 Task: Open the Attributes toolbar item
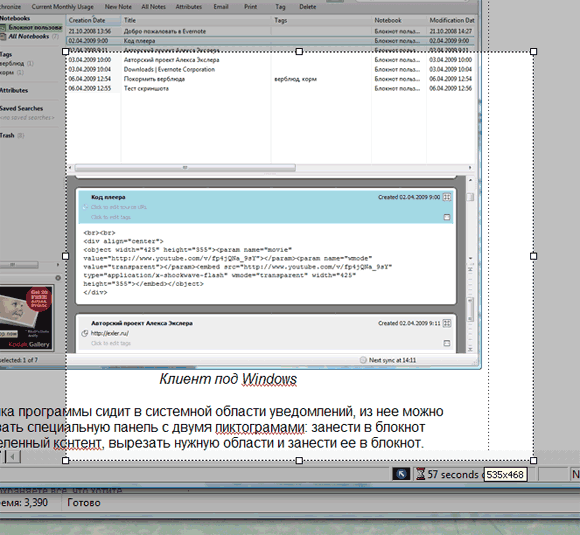[x=189, y=7]
